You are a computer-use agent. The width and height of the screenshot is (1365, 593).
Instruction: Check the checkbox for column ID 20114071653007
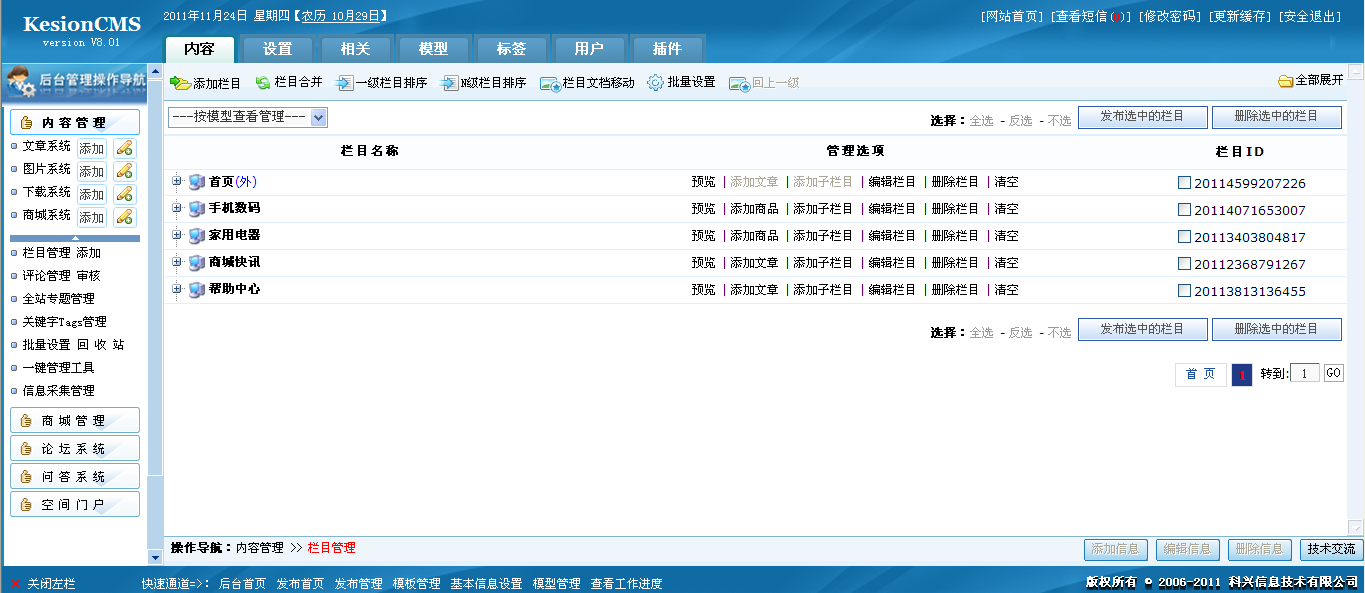[1184, 209]
